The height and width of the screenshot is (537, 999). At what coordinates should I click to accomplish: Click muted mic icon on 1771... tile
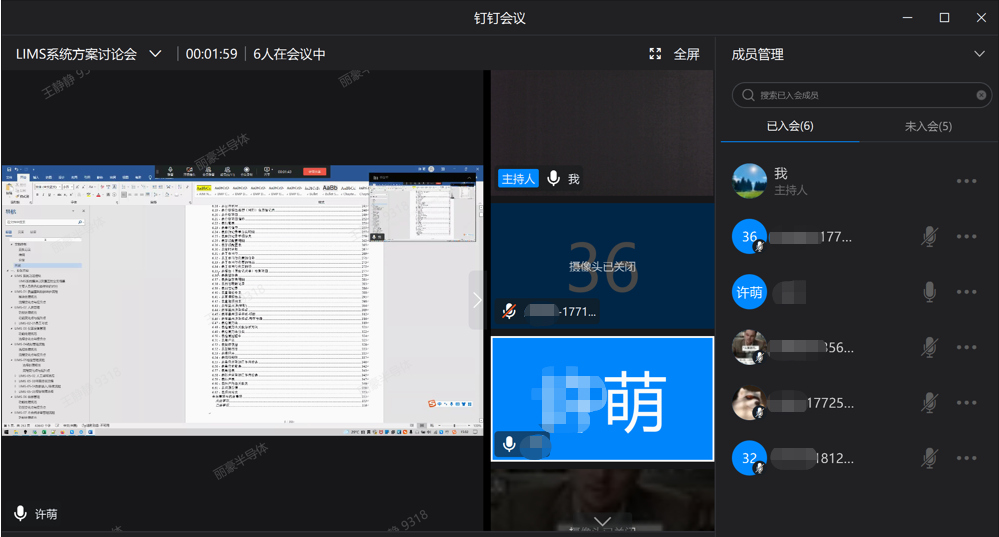click(509, 311)
